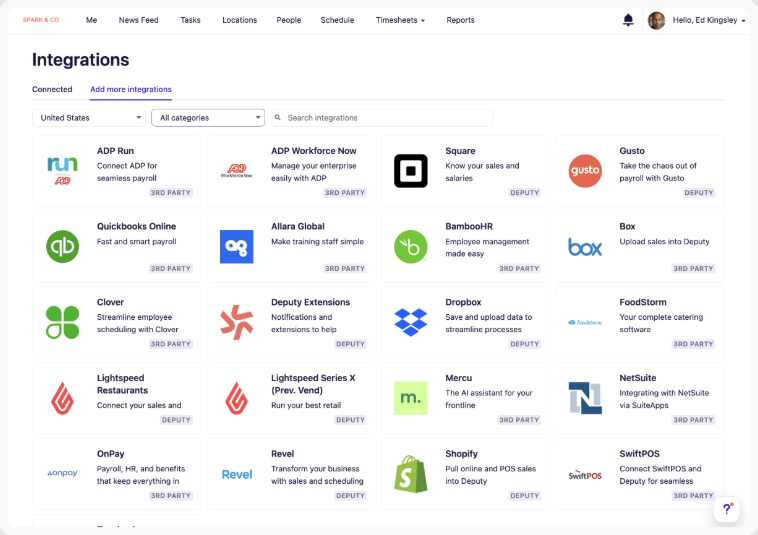Click the Spark & Co logo

41,20
